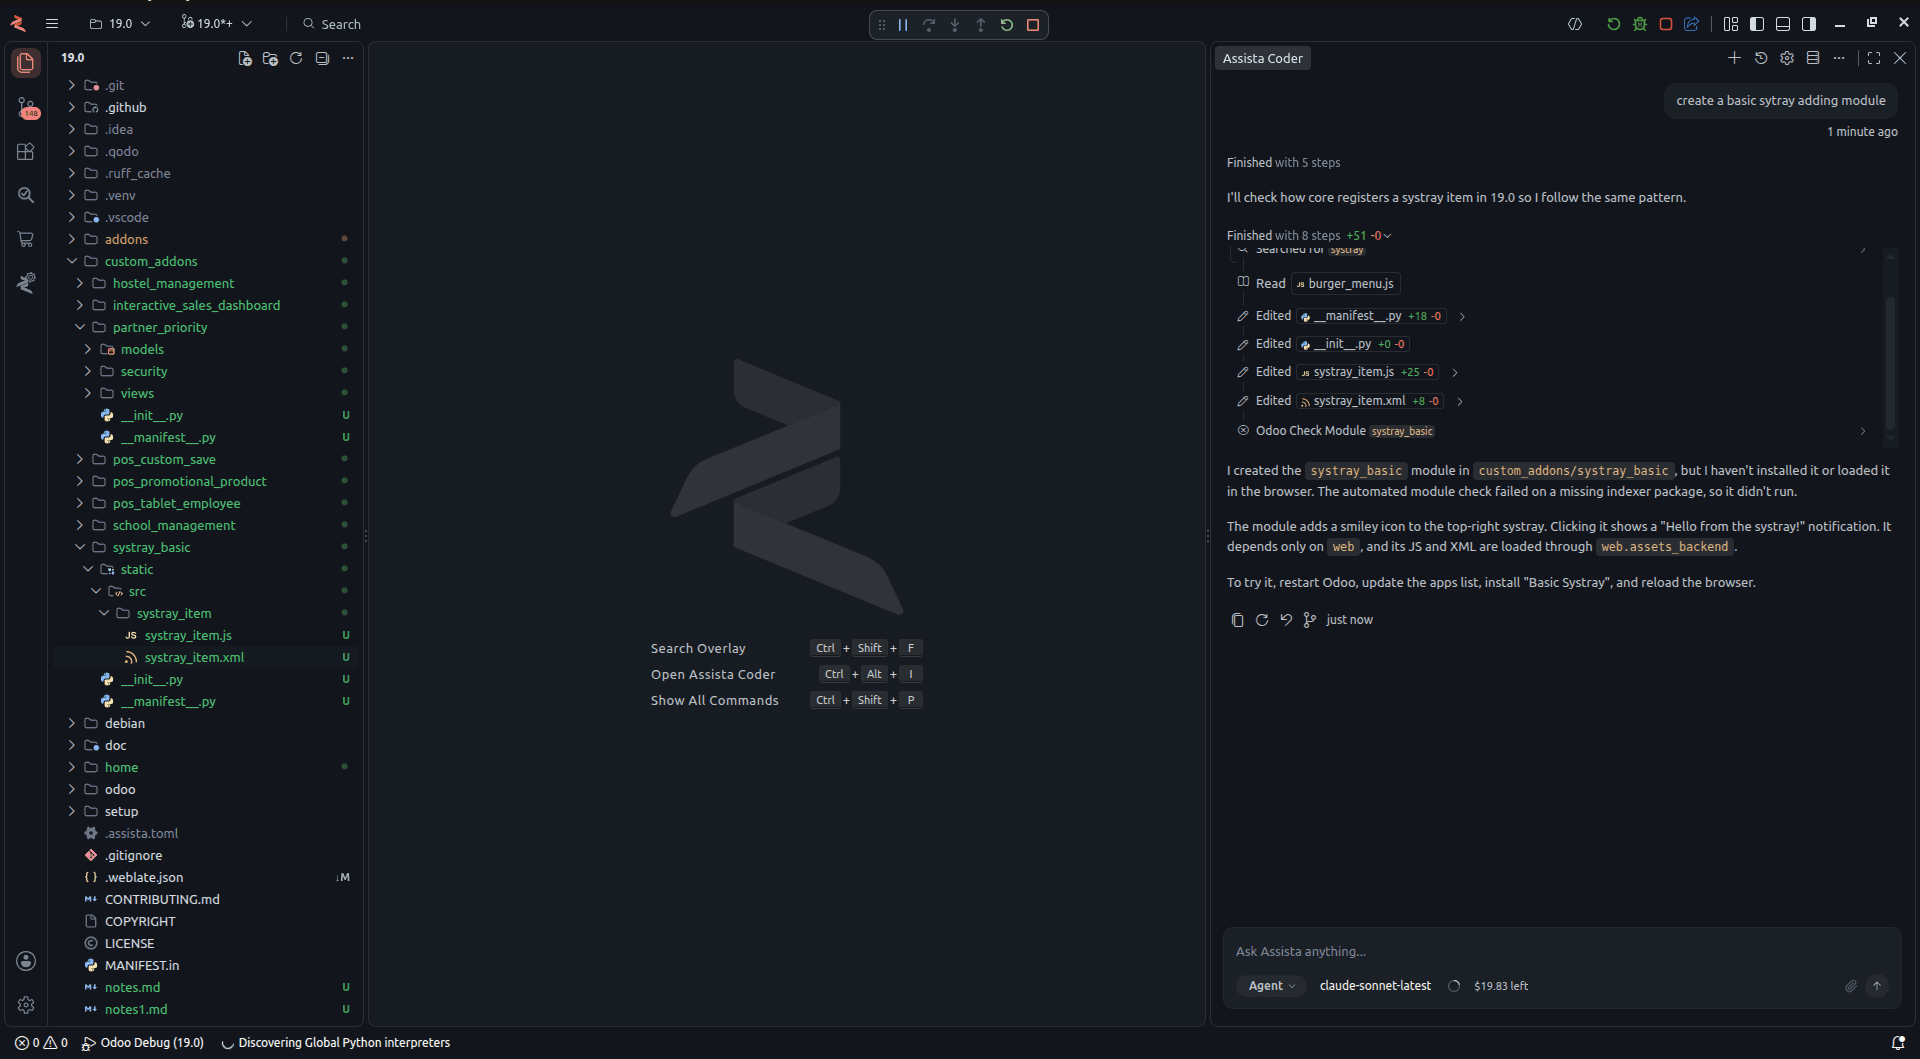Refresh the 19.0 file explorer
Screen dimensions: 1920x1059
[296, 58]
